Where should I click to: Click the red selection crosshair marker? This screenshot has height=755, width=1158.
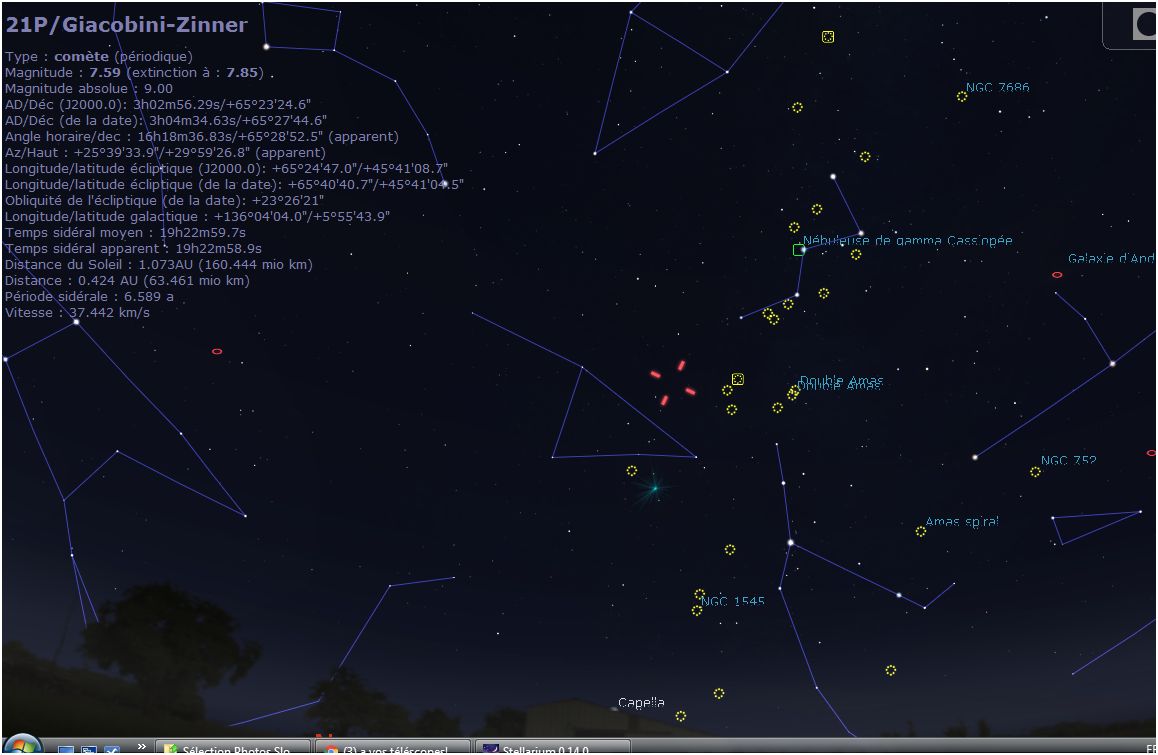[x=673, y=383]
